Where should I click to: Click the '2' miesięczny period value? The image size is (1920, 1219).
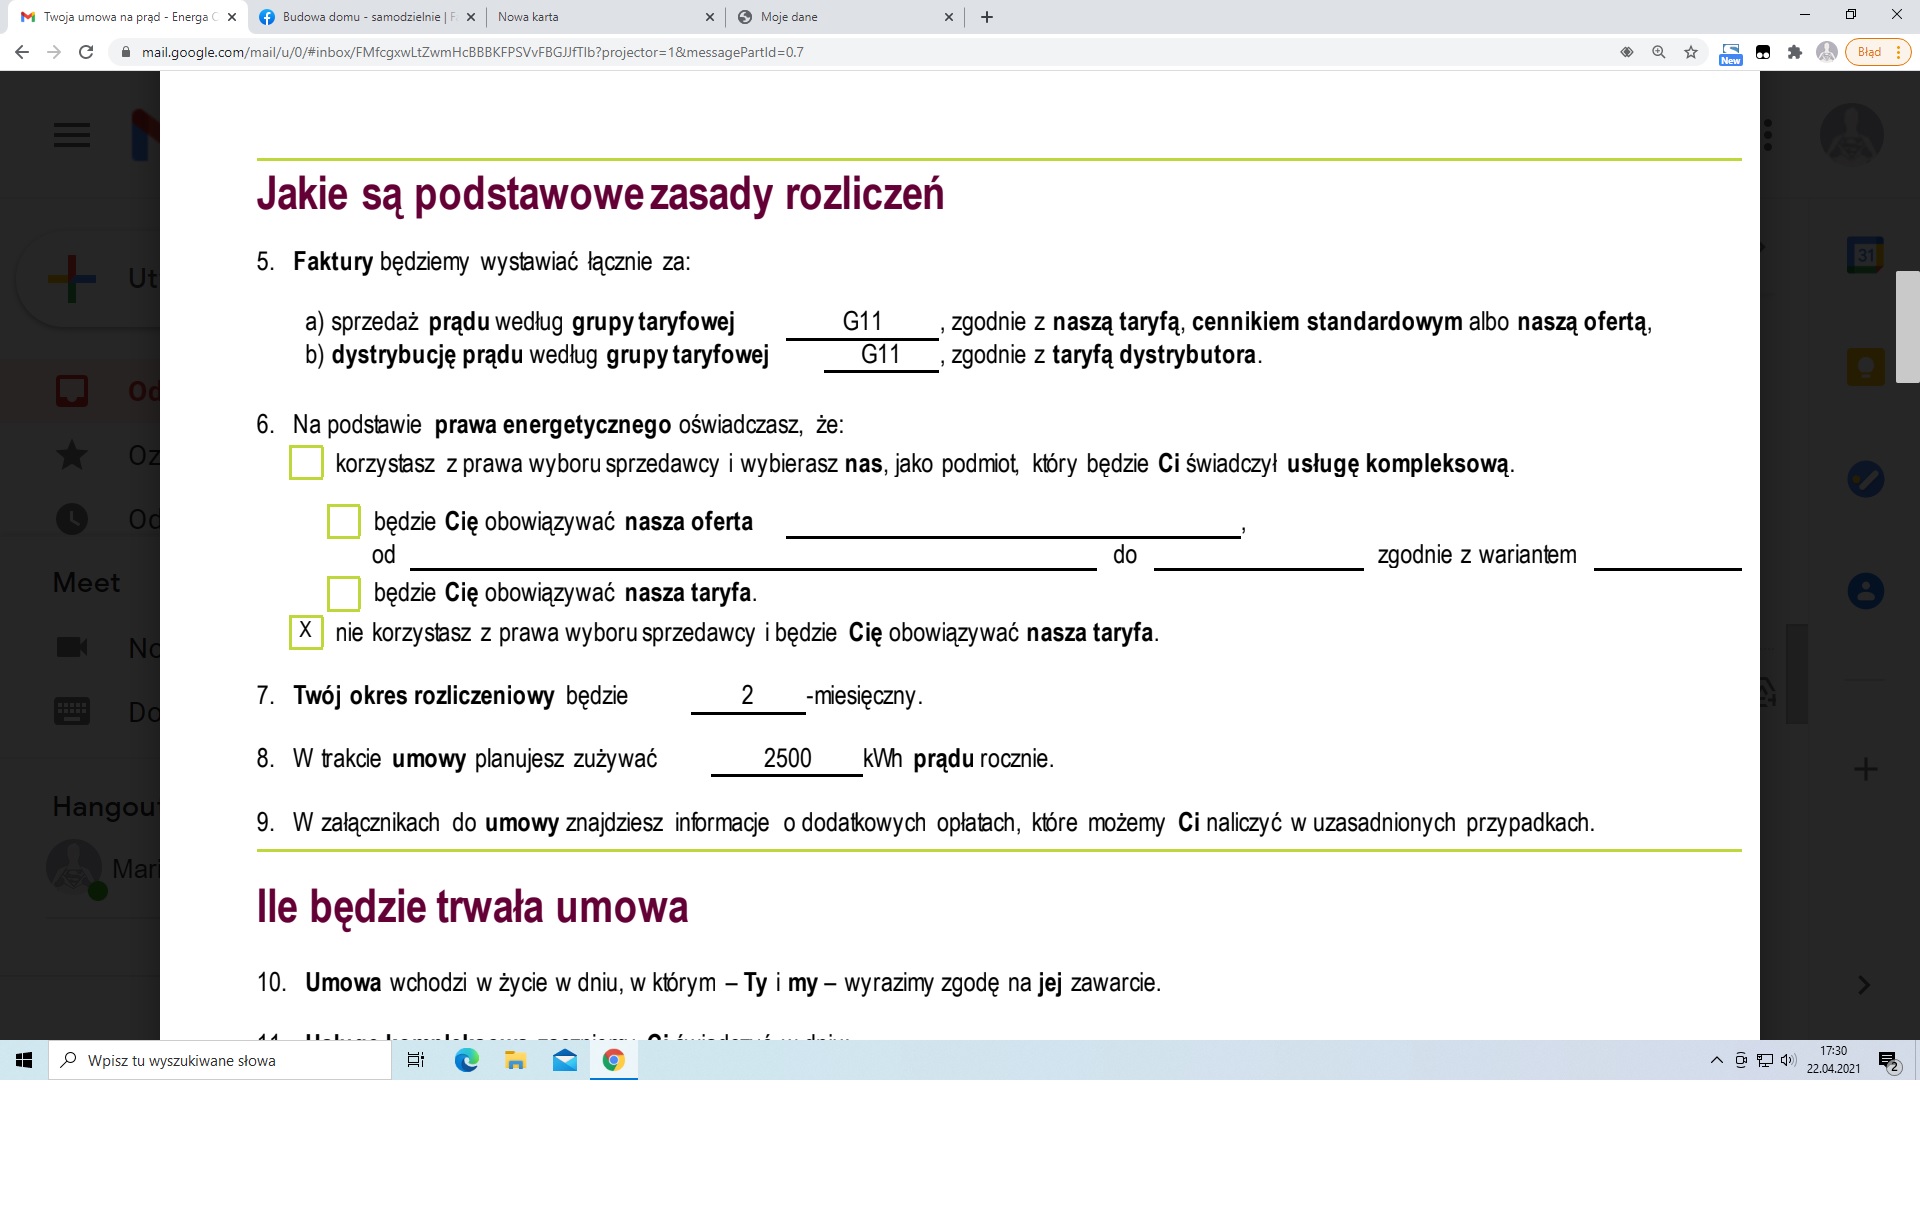click(x=747, y=695)
